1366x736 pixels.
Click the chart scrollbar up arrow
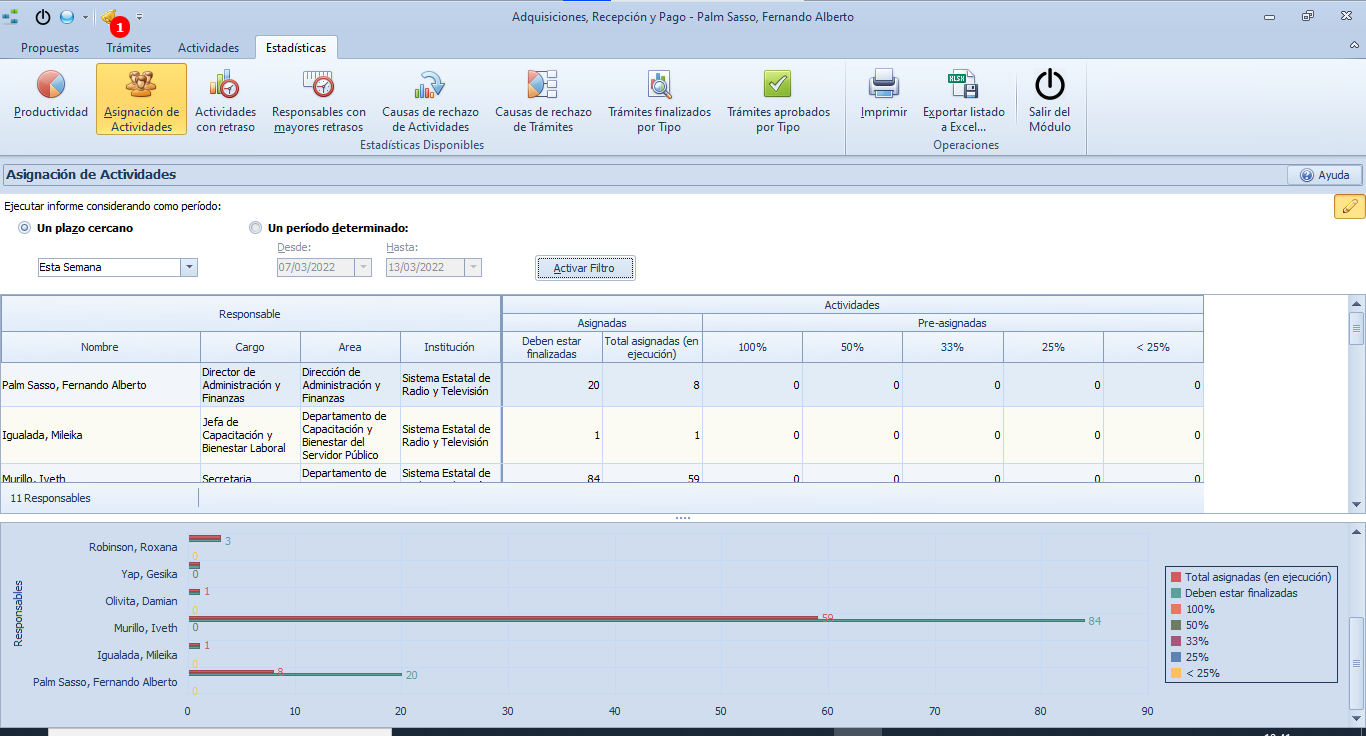pos(1357,531)
